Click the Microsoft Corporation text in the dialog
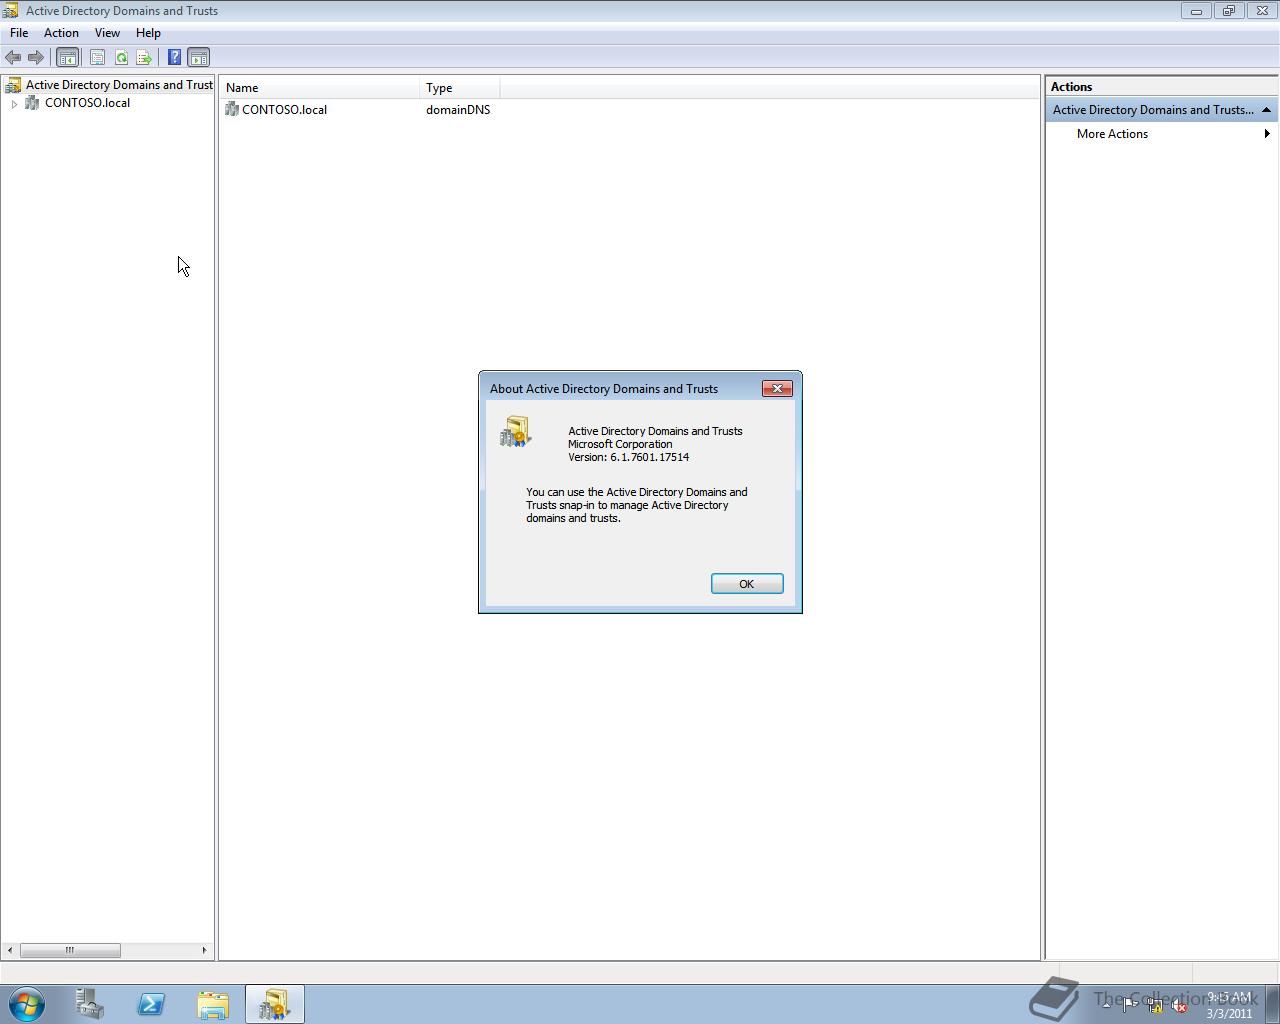Screen dimensions: 1280x1024 click(620, 444)
